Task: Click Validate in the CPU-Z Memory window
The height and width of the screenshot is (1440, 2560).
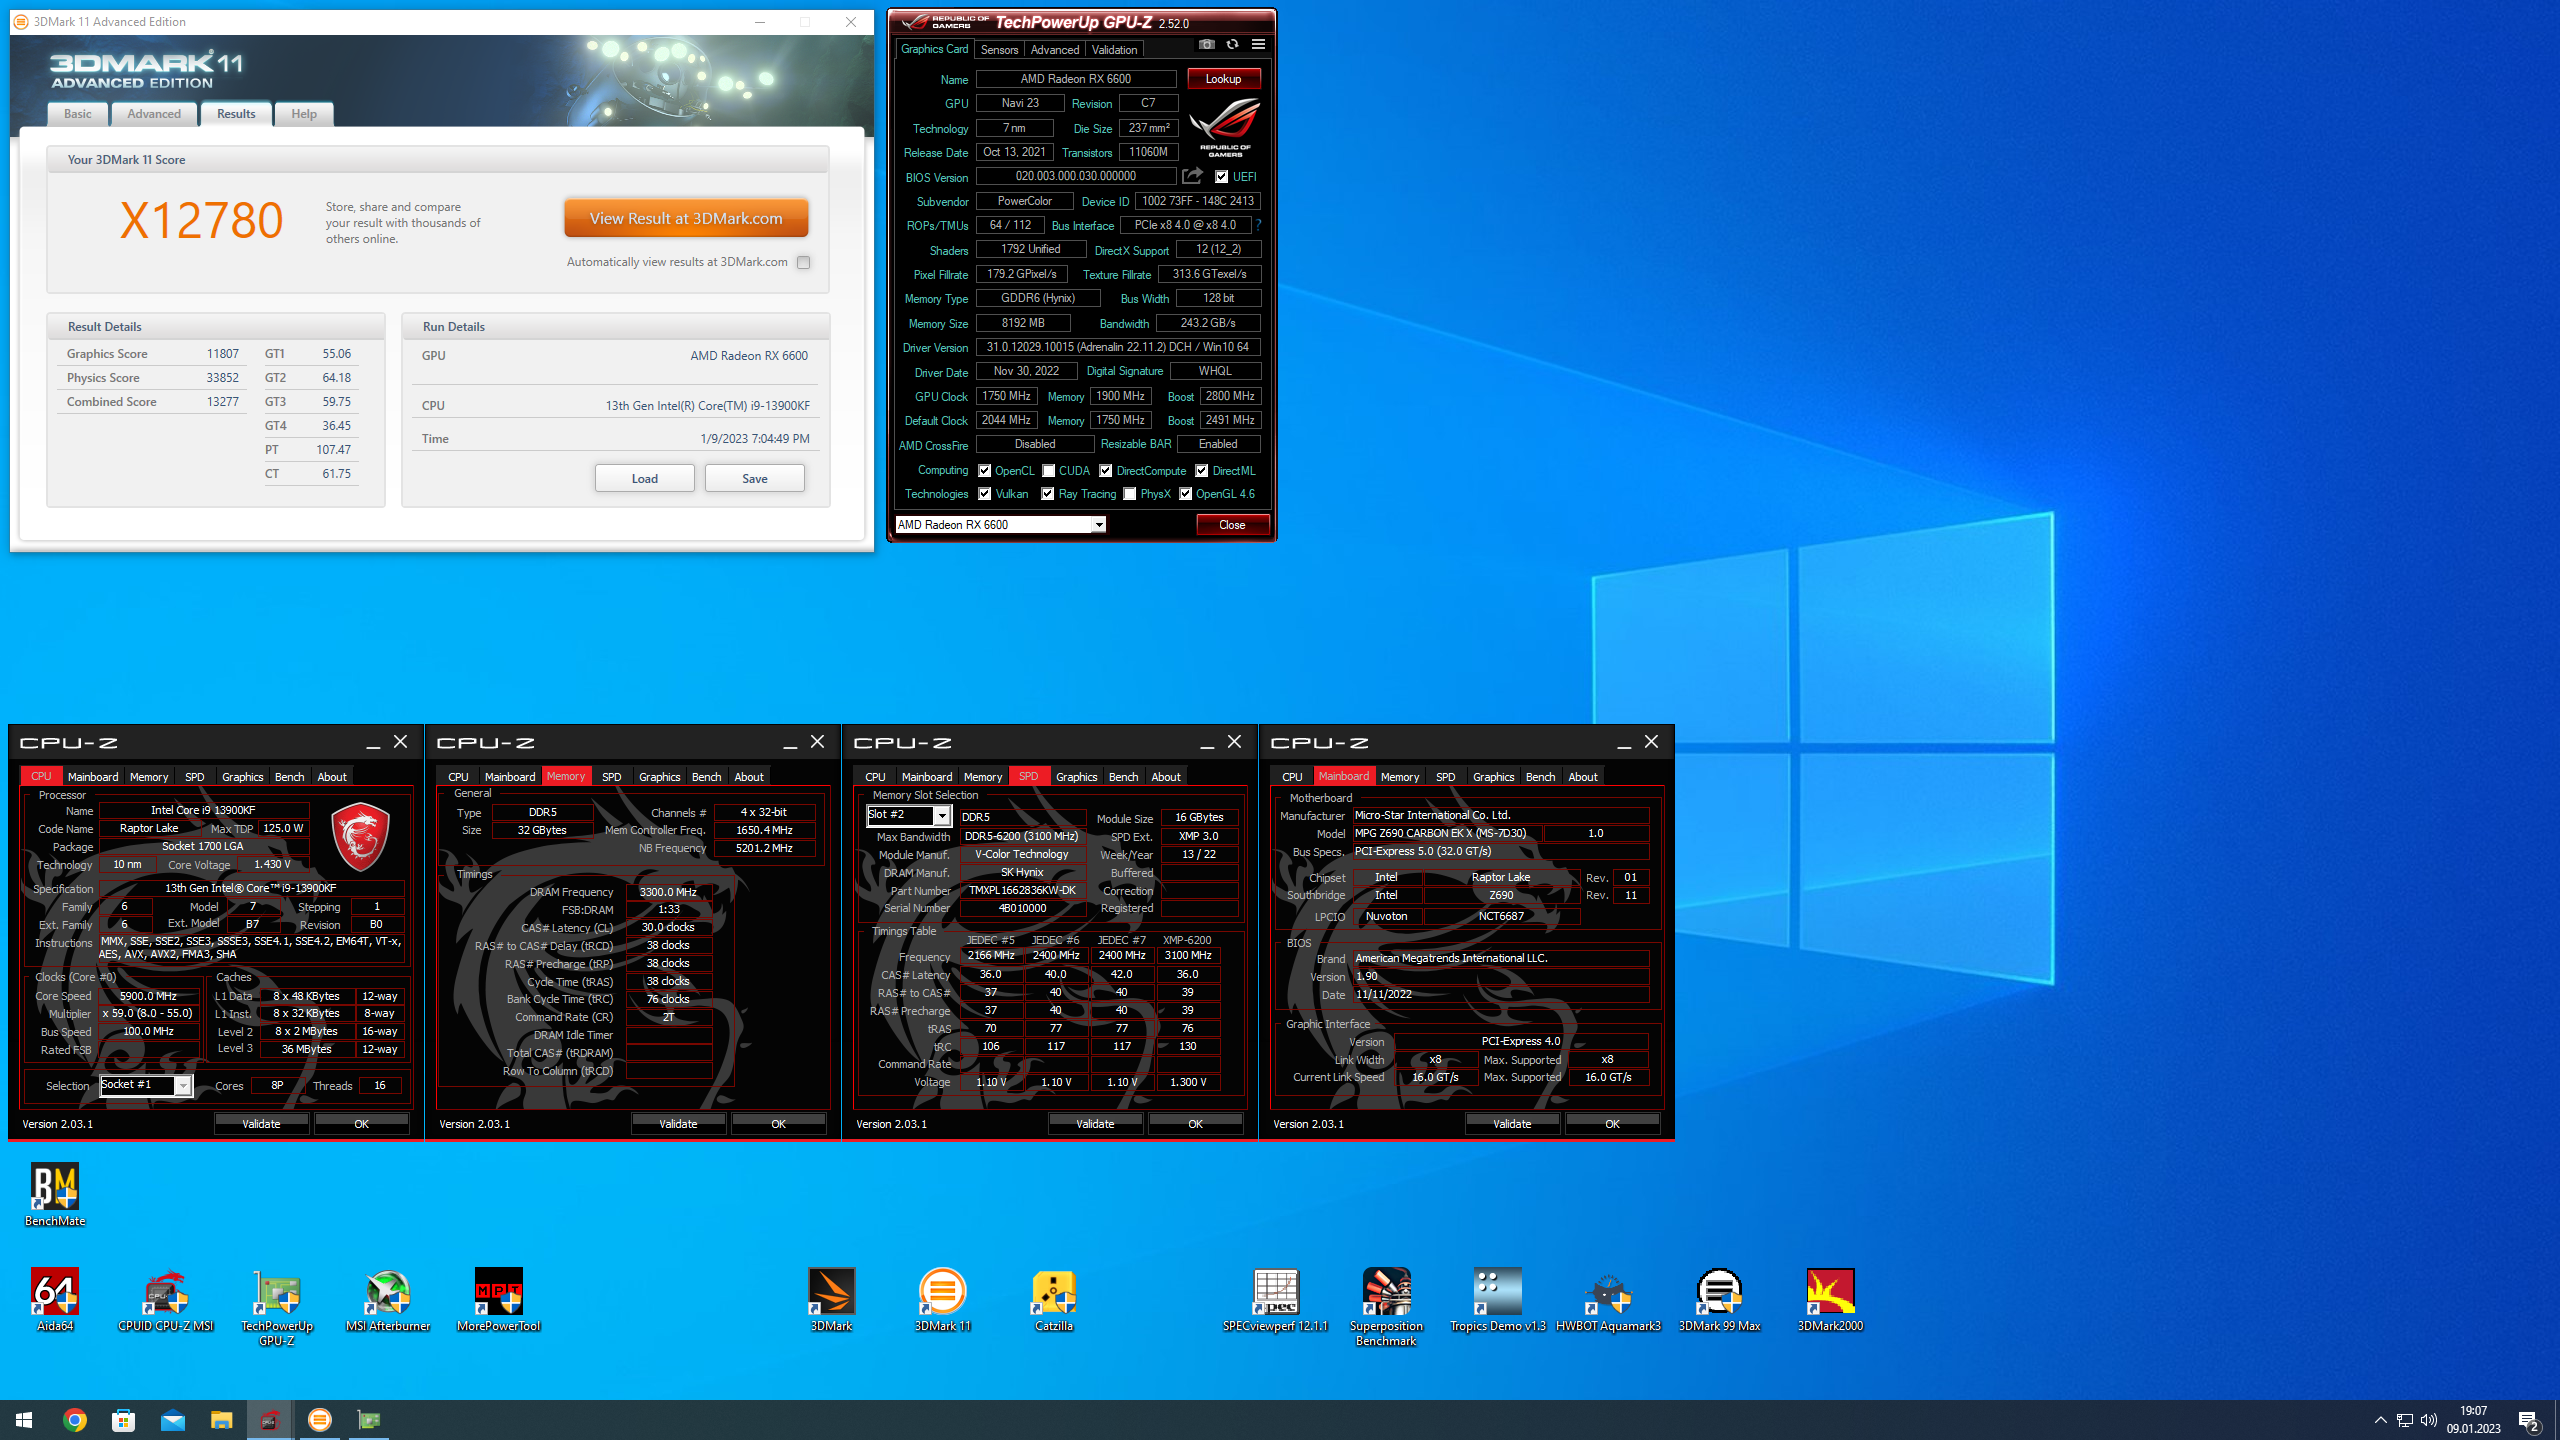Action: [678, 1124]
